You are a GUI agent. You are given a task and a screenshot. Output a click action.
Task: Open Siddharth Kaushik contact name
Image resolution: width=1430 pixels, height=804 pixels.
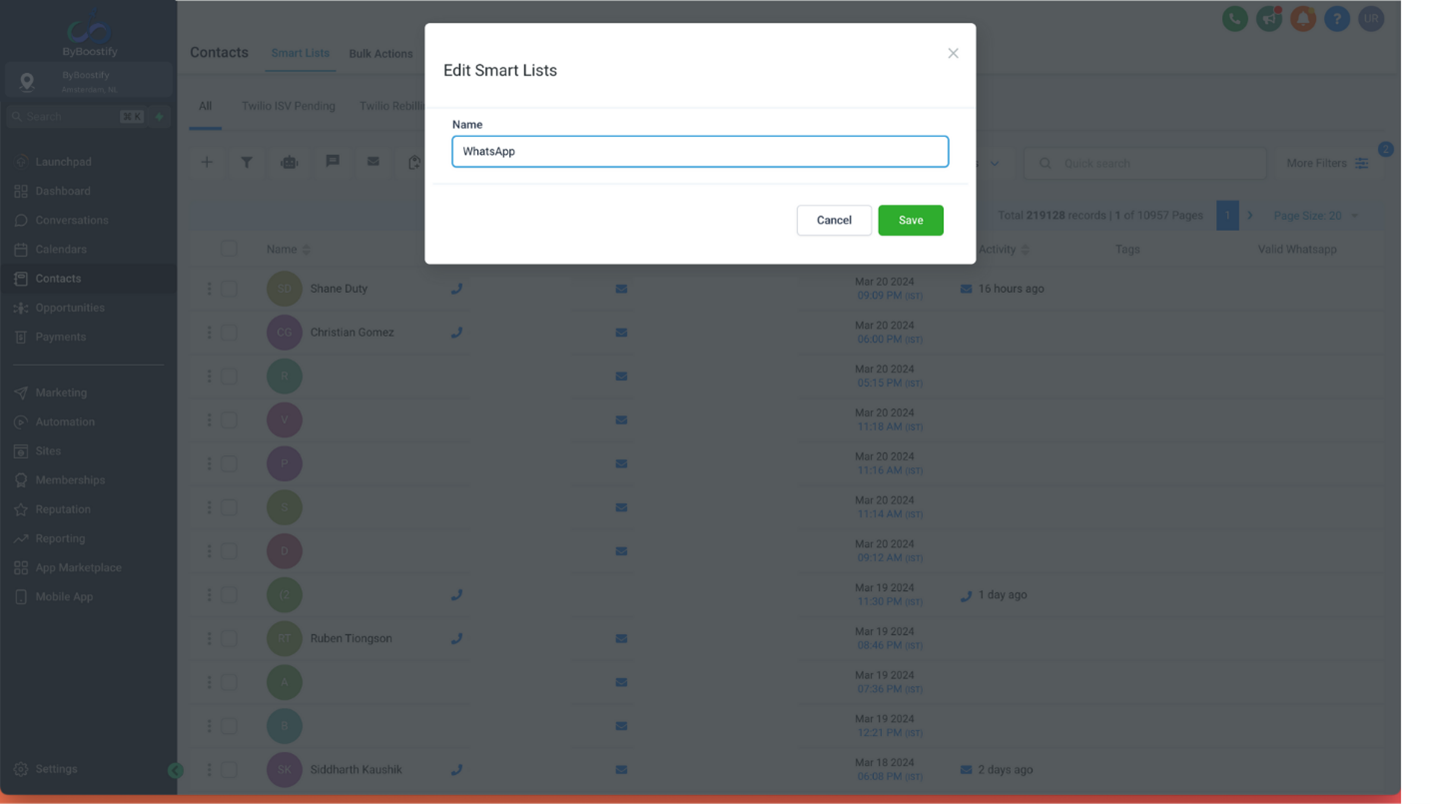[x=356, y=770]
